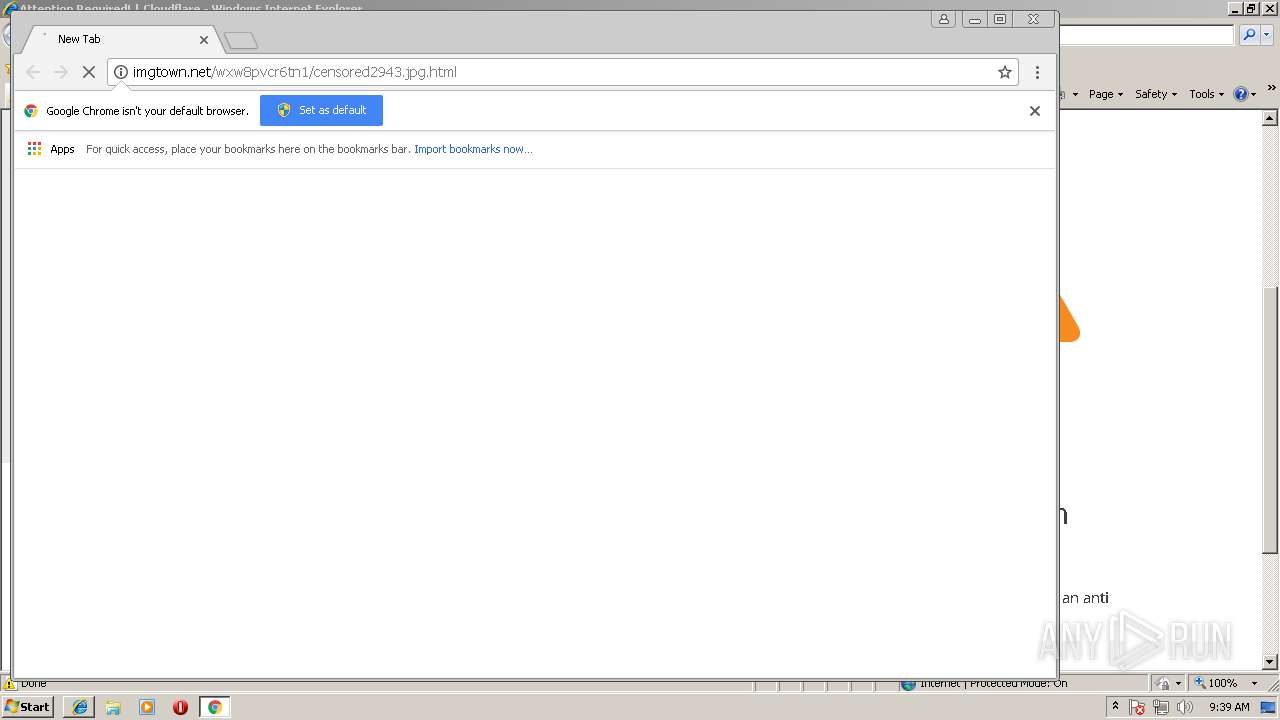Set Chrome as default browser
The height and width of the screenshot is (720, 1280).
[x=321, y=110]
